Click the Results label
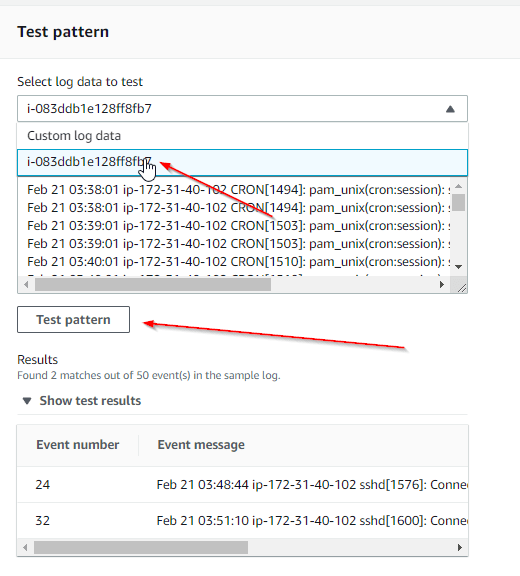The width and height of the screenshot is (520, 576). coord(37,360)
